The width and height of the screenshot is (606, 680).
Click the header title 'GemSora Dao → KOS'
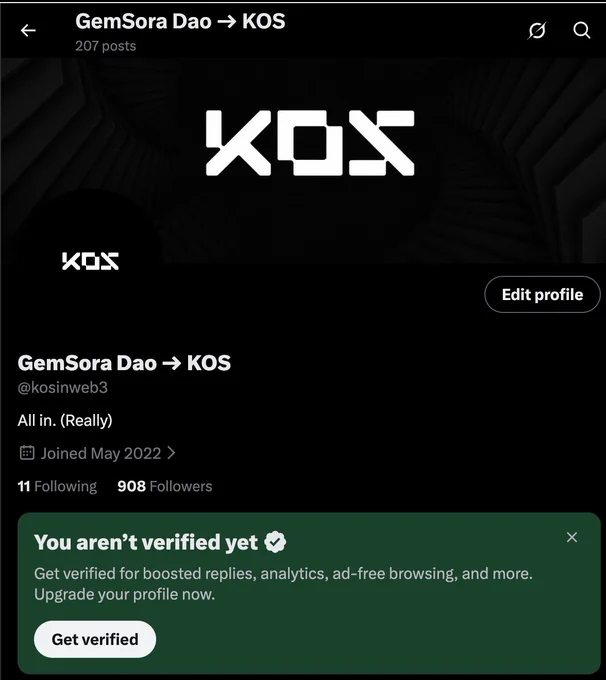pyautogui.click(x=180, y=21)
